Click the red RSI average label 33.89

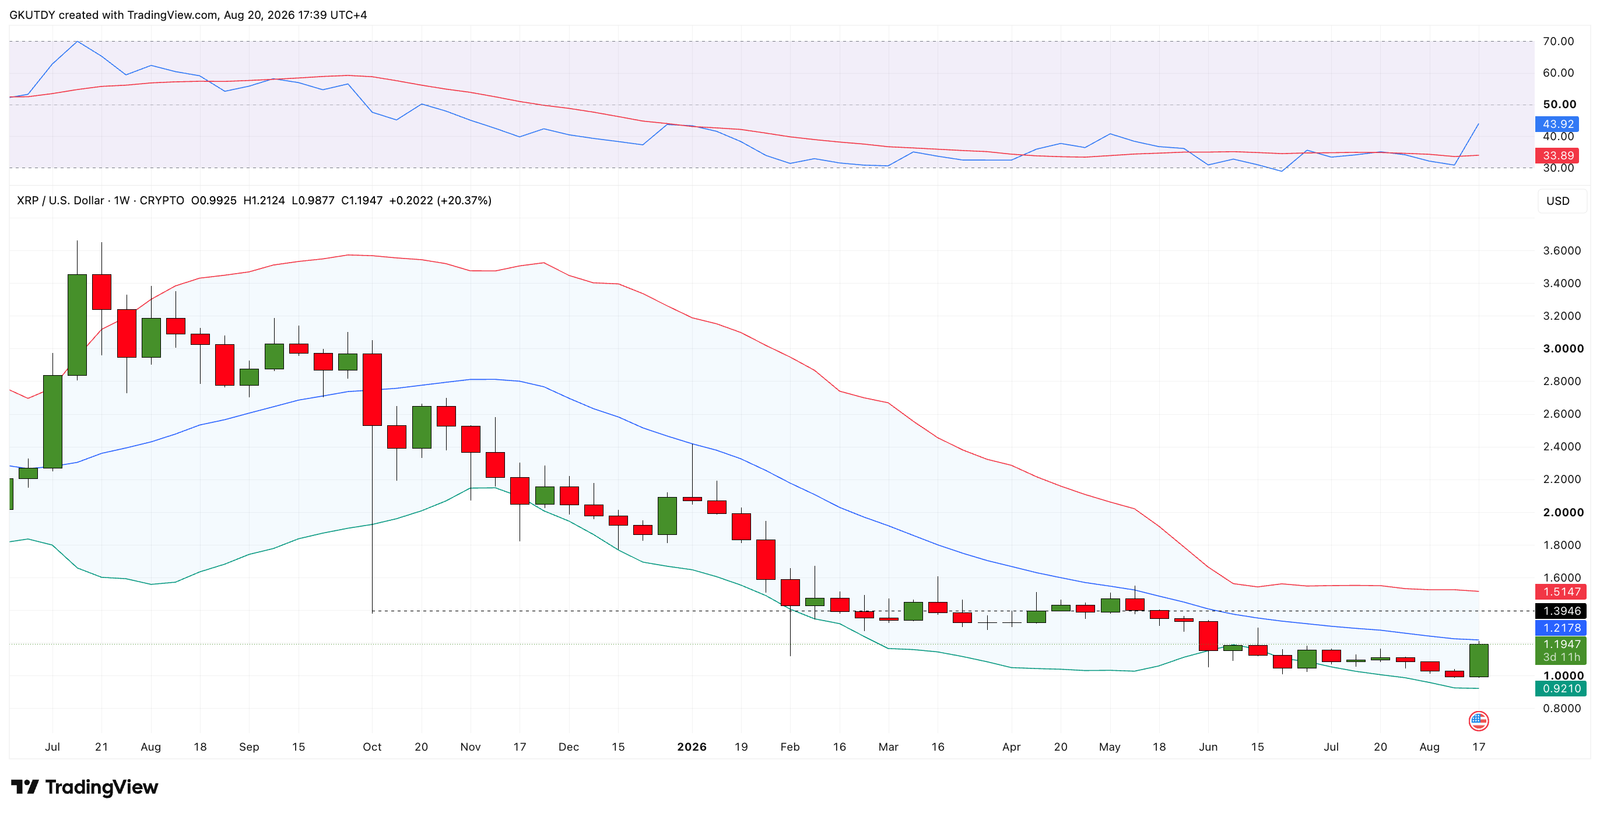[1558, 156]
